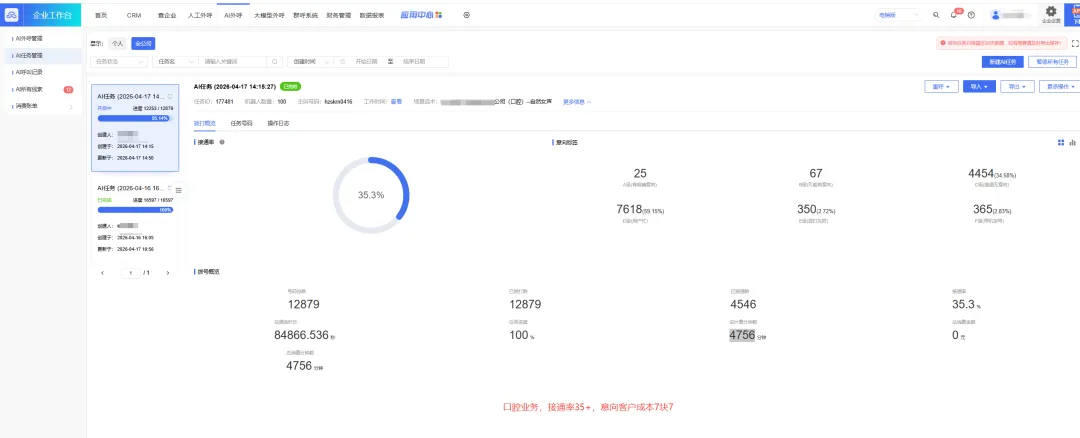
Task: Click the 100% progress bar on second card
Action: [135, 209]
